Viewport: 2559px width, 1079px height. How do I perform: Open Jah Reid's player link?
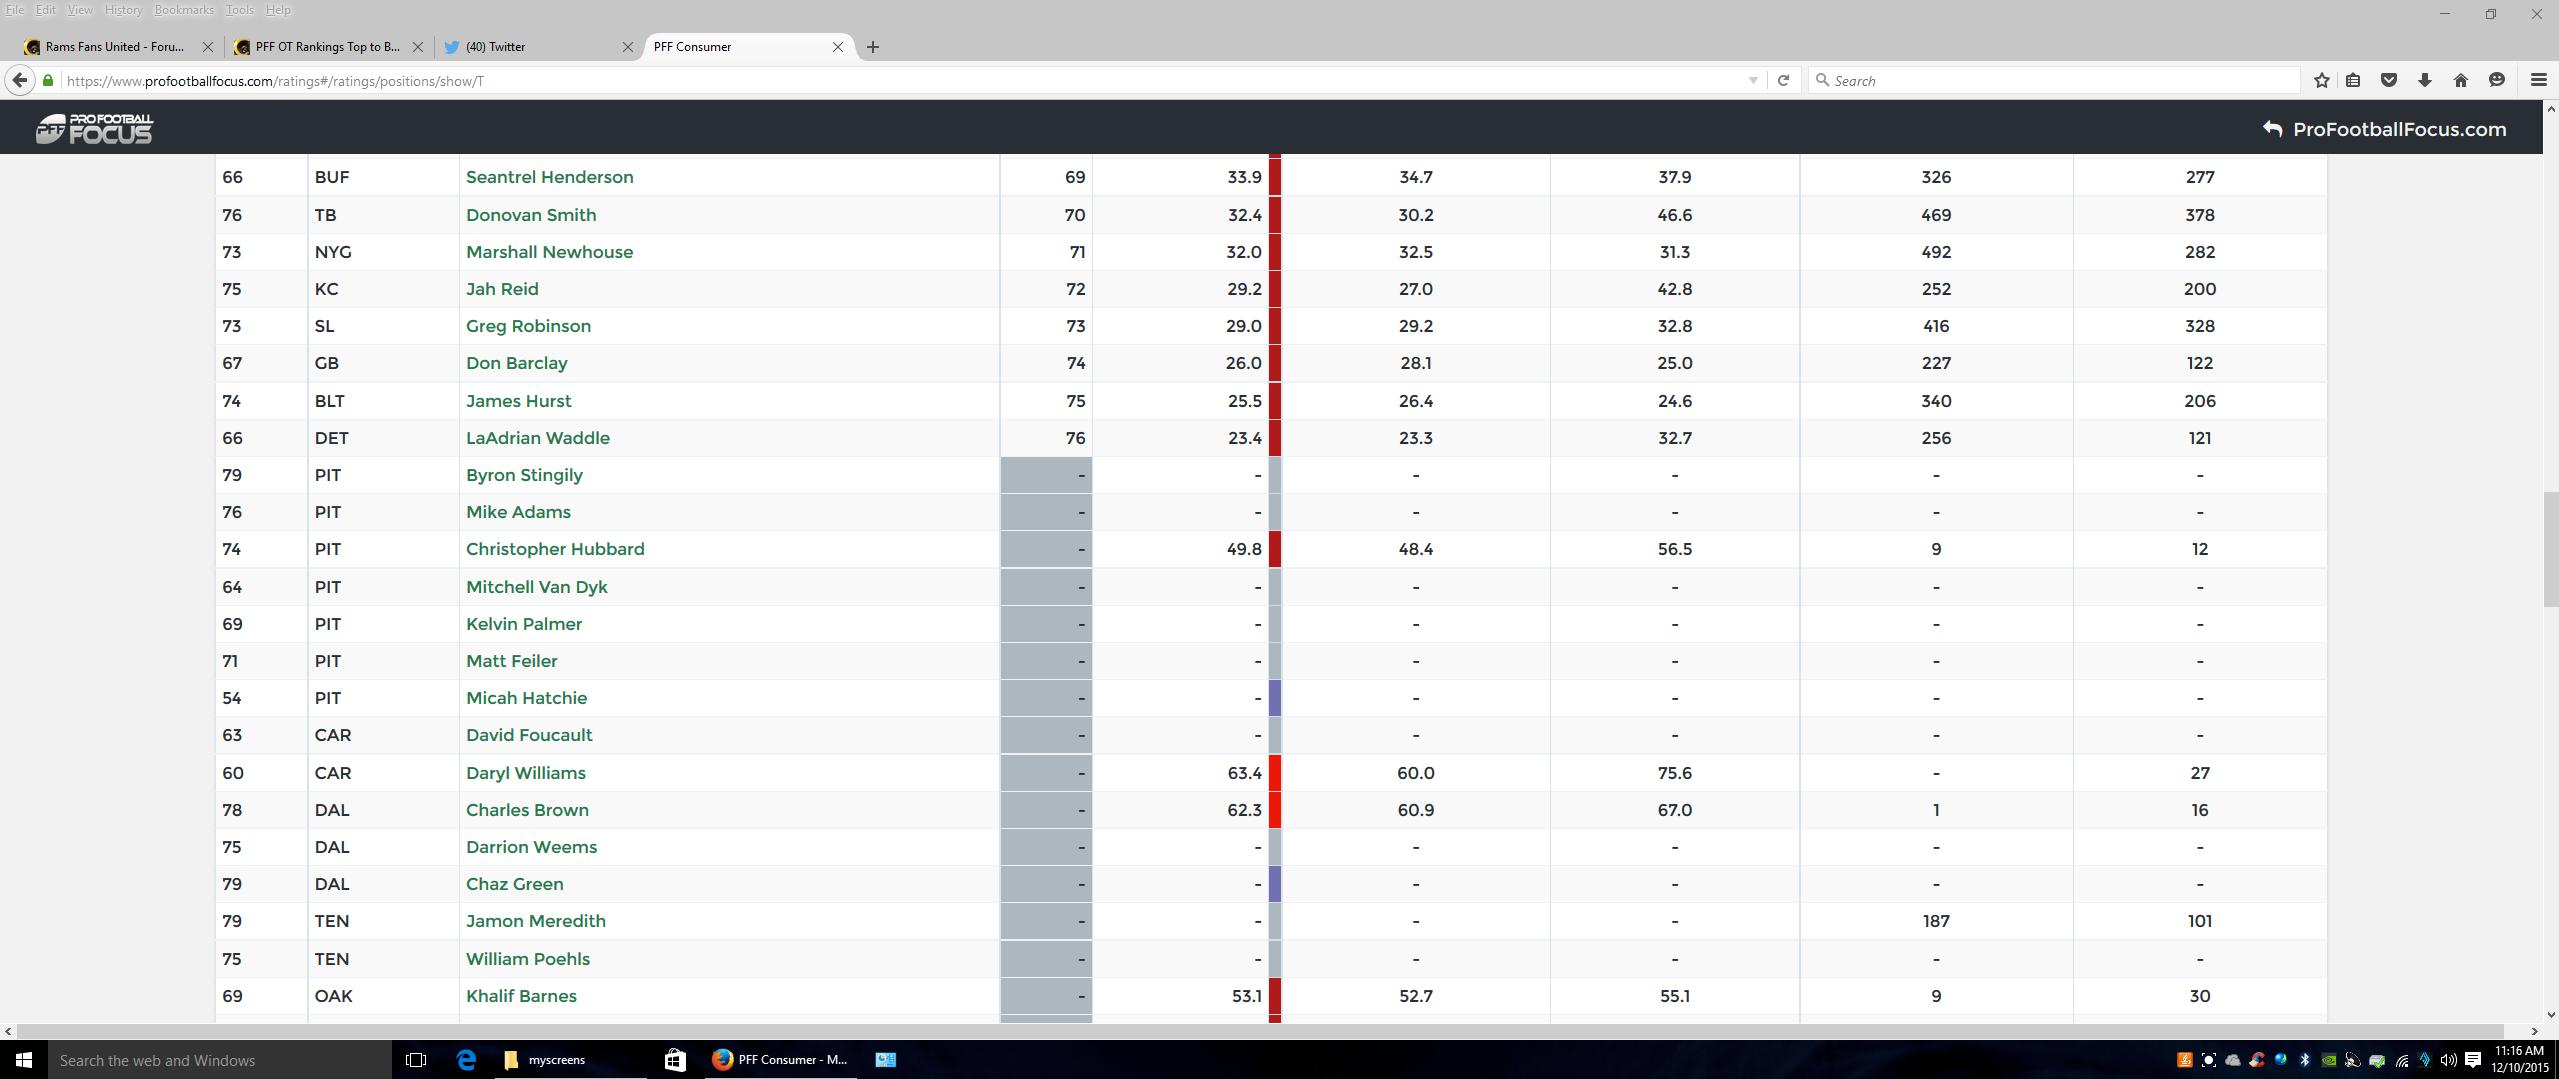pos(502,289)
